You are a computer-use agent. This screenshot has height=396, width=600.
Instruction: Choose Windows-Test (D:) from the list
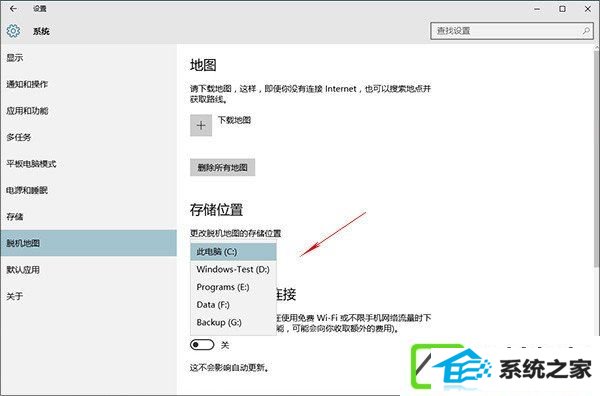tap(233, 269)
